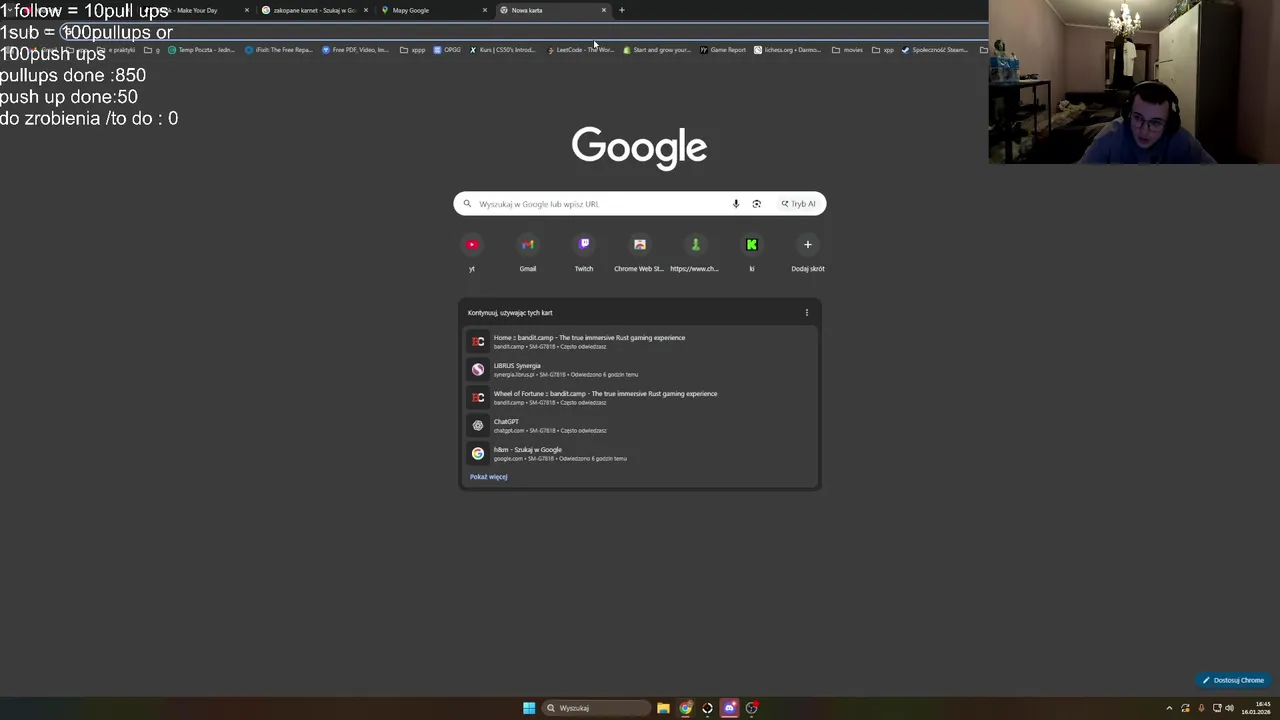
Task: Open the yt YouTube shortcut tile
Action: 472,252
